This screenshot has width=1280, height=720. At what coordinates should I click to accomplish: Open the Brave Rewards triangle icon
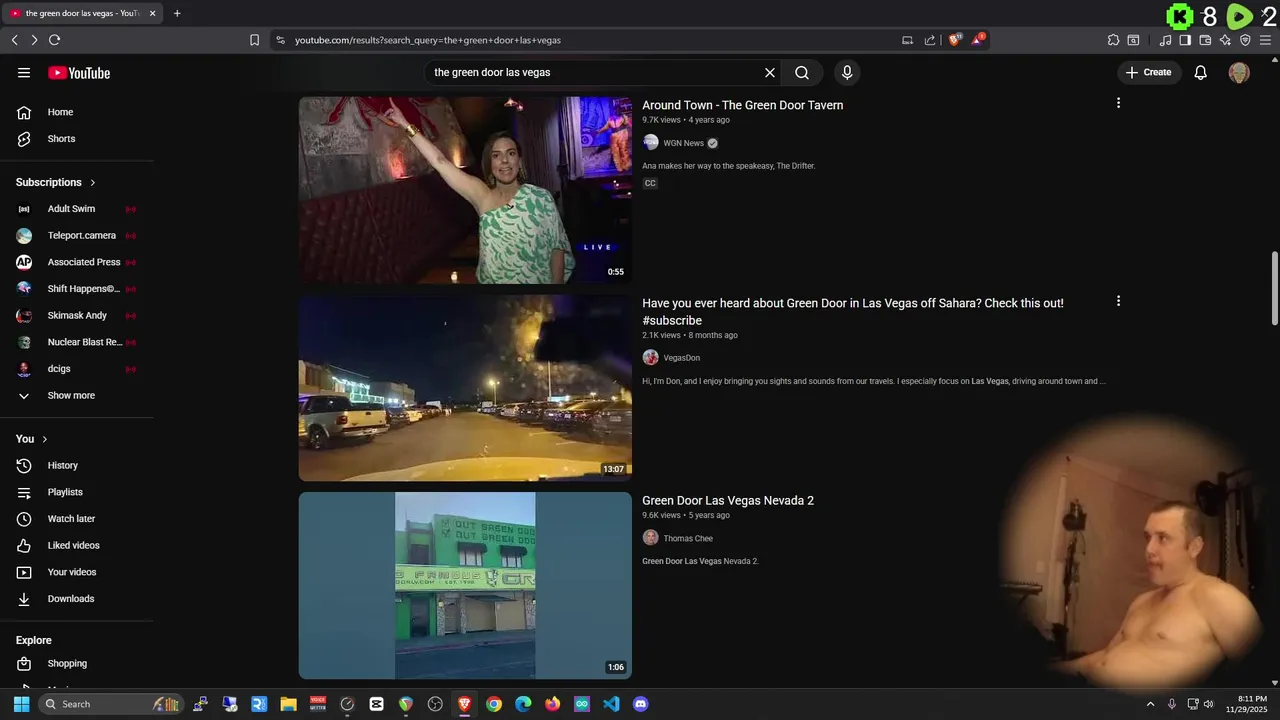pyautogui.click(x=977, y=40)
